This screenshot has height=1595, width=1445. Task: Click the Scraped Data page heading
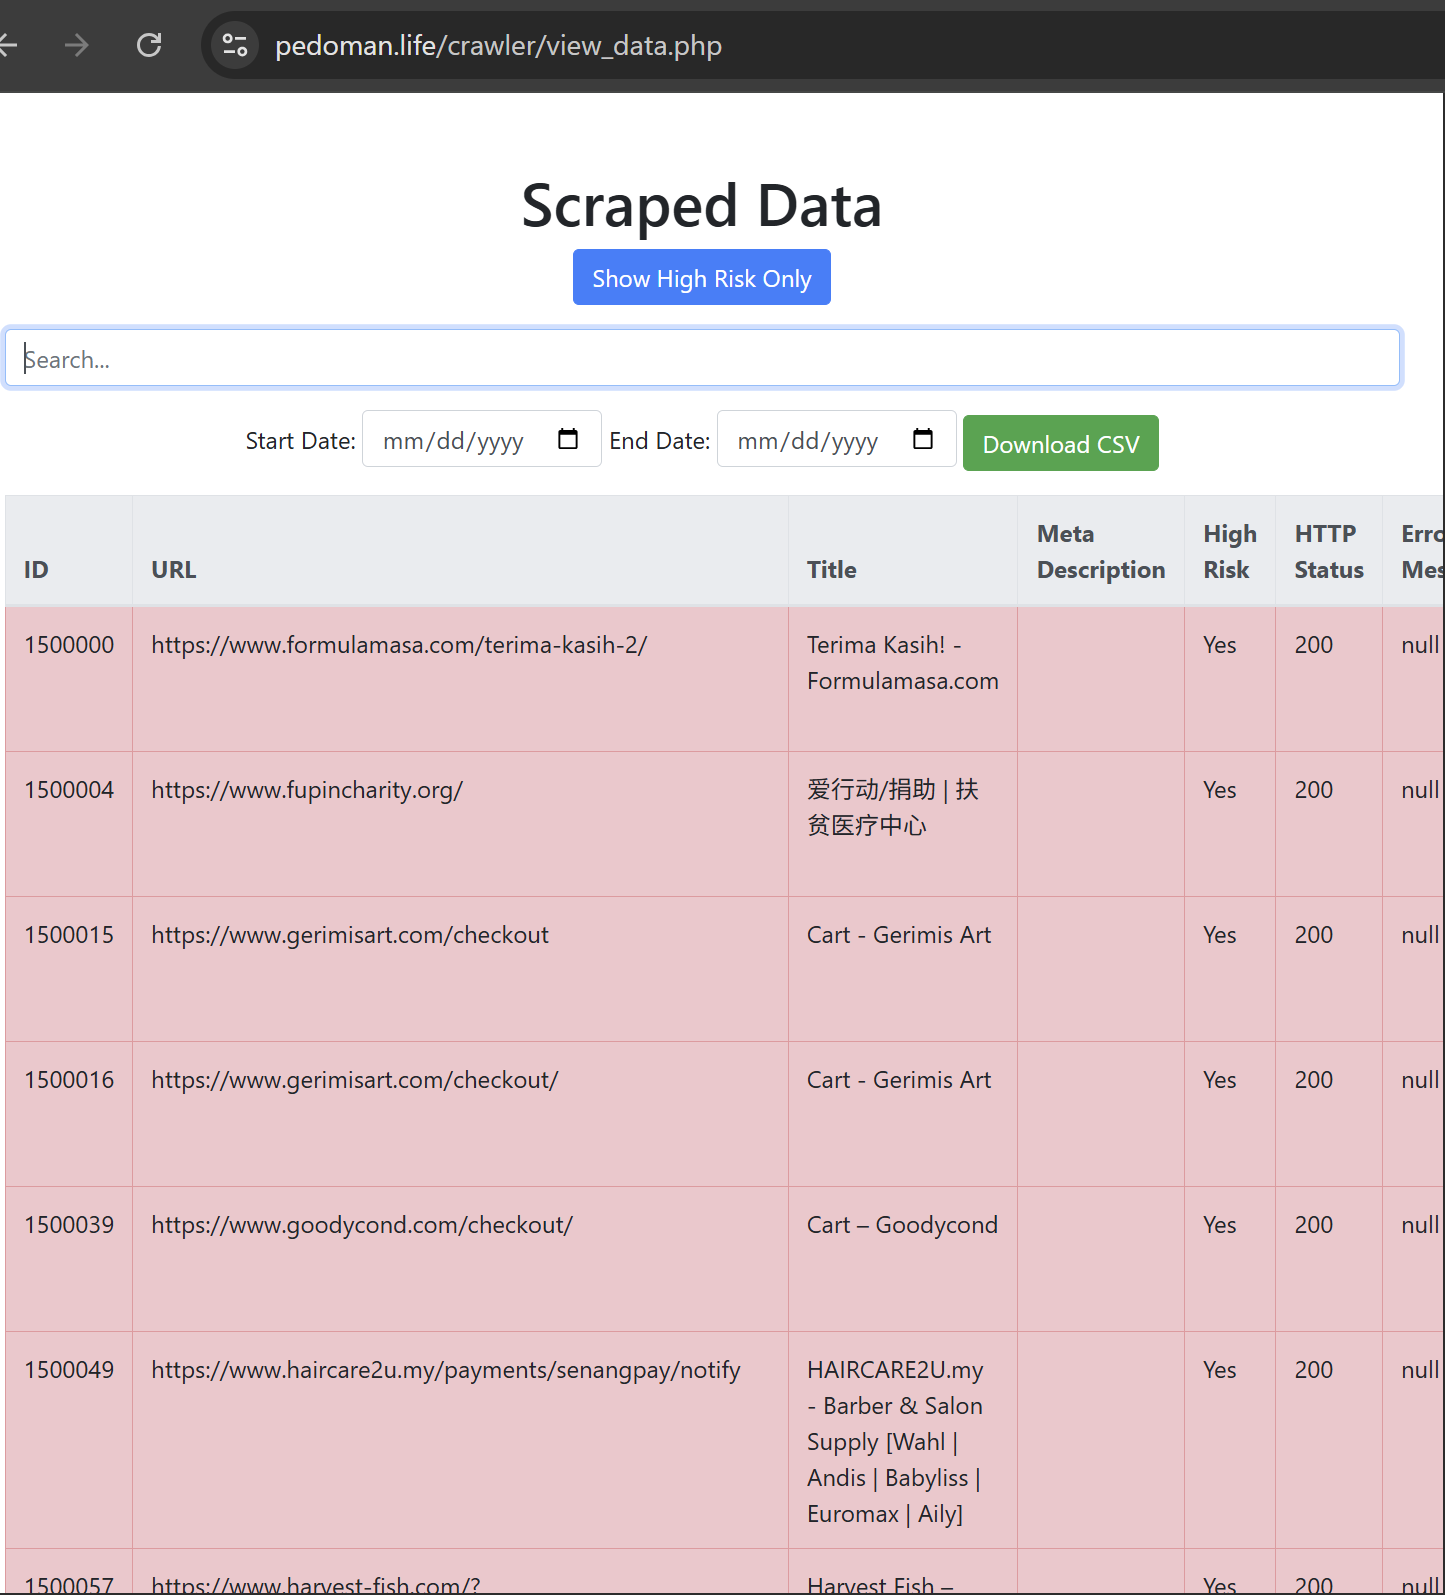702,206
